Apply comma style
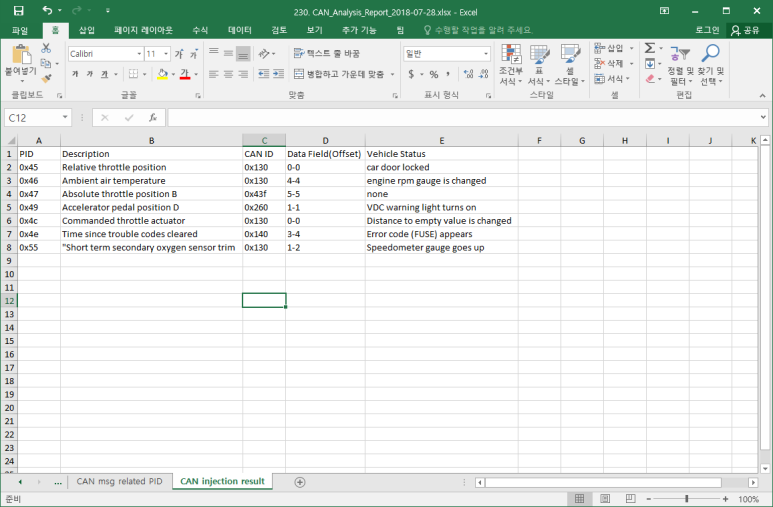This screenshot has width=773, height=507. coord(448,74)
